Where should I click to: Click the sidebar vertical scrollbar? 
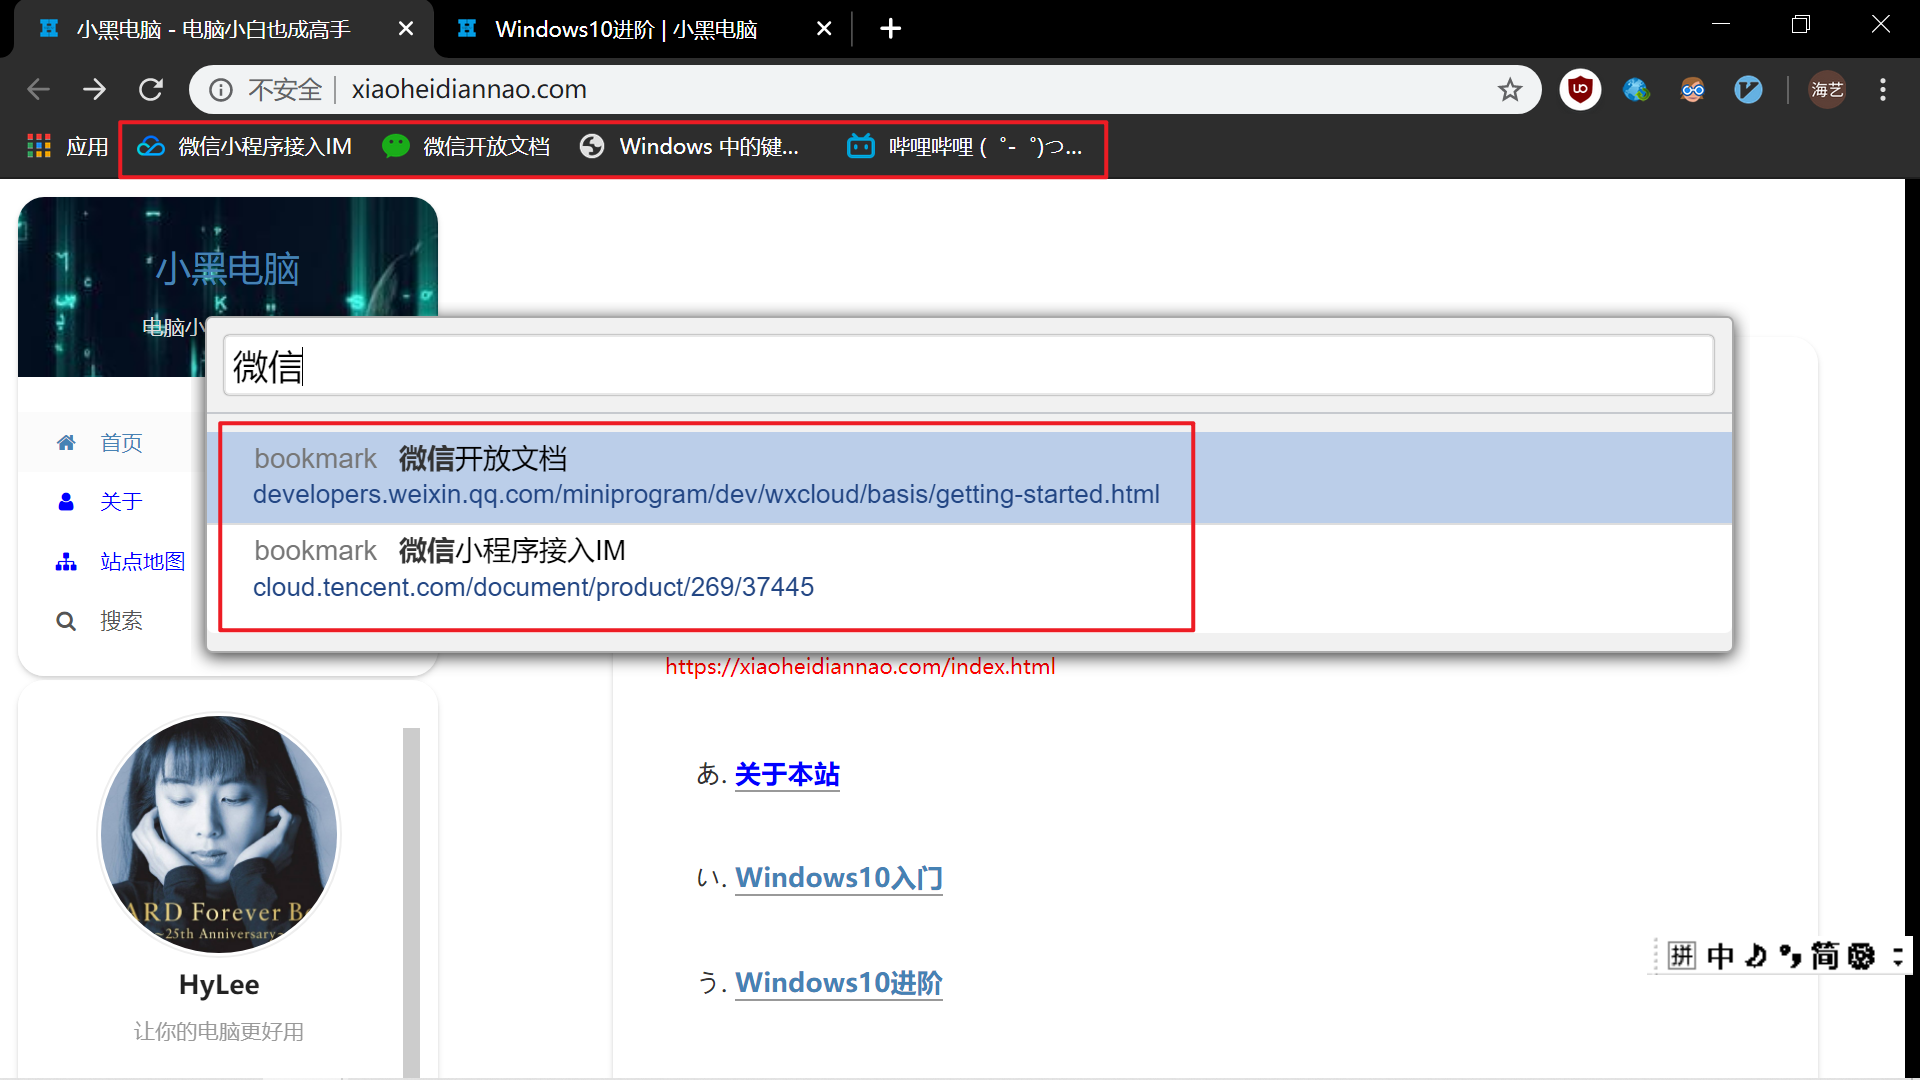point(411,900)
